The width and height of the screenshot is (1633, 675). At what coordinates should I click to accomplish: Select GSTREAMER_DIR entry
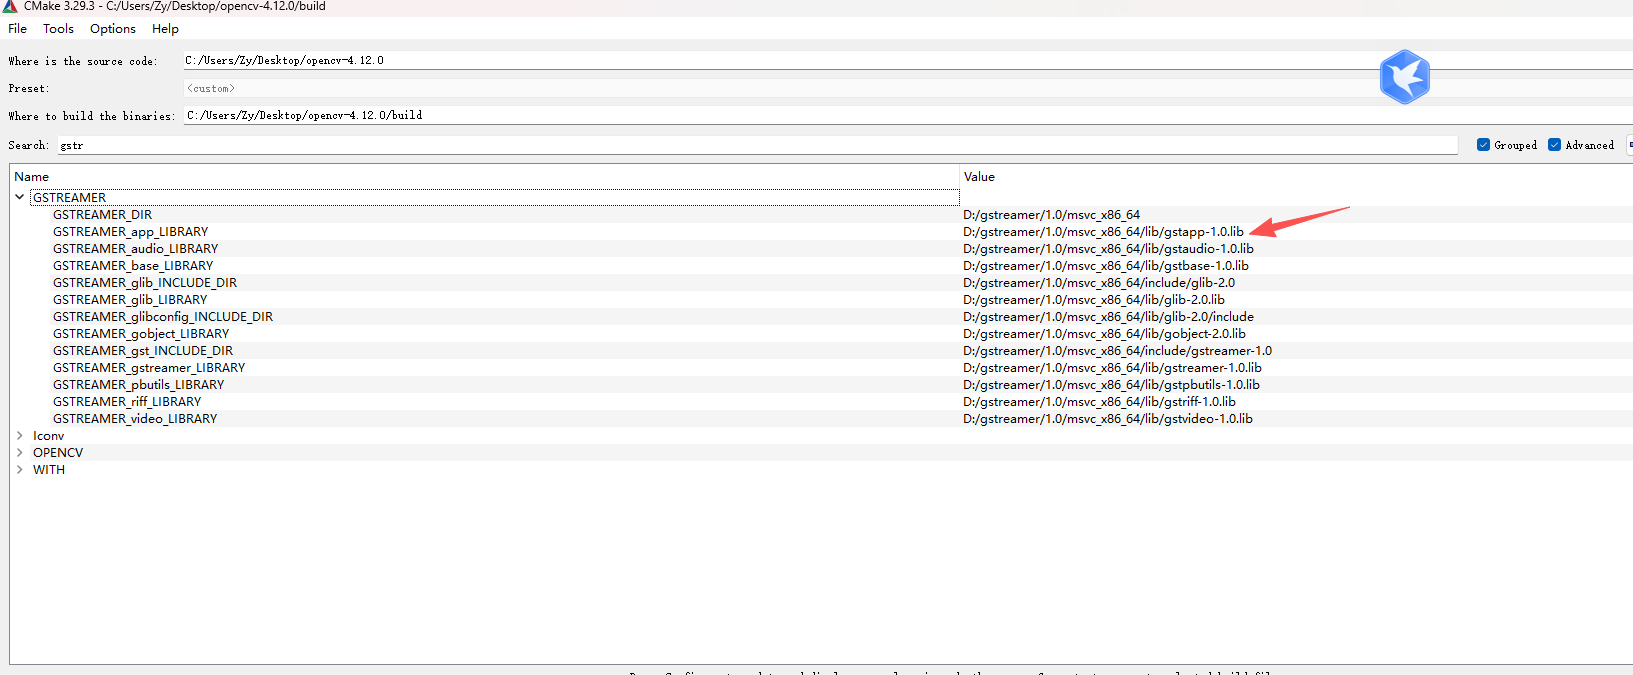102,214
